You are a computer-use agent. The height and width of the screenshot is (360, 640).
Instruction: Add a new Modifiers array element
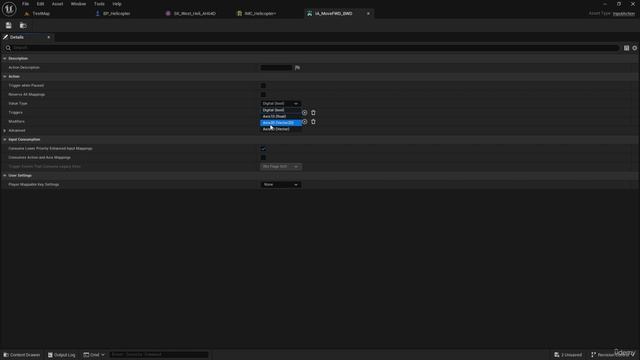(x=304, y=122)
